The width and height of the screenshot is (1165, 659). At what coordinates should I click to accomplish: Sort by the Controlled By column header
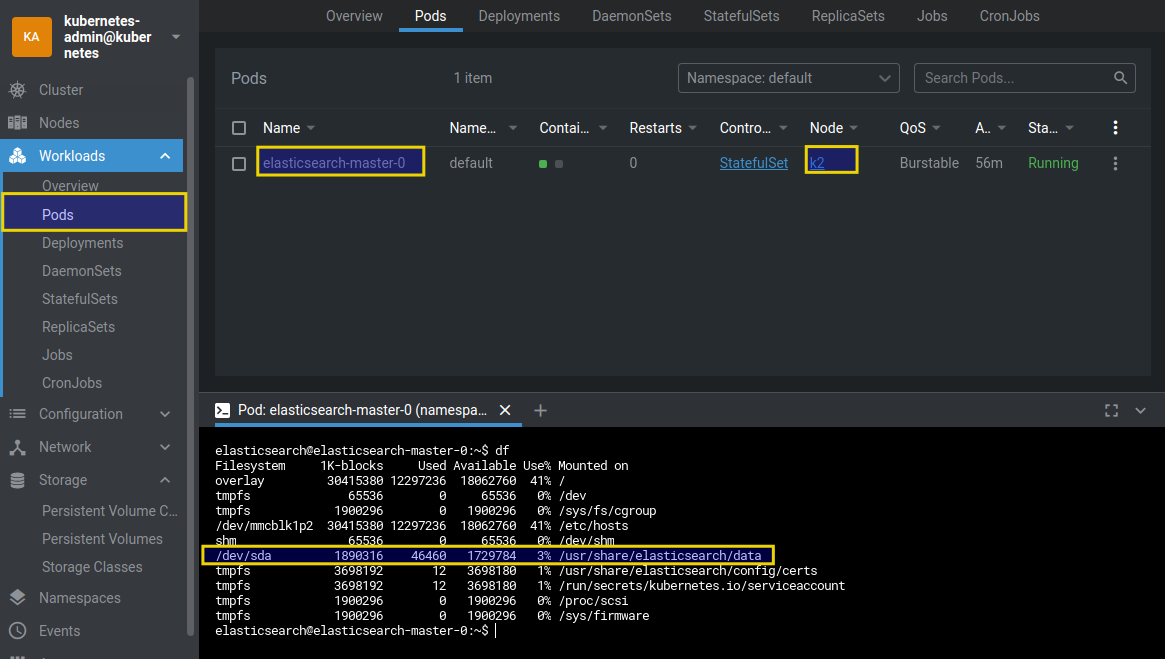745,128
